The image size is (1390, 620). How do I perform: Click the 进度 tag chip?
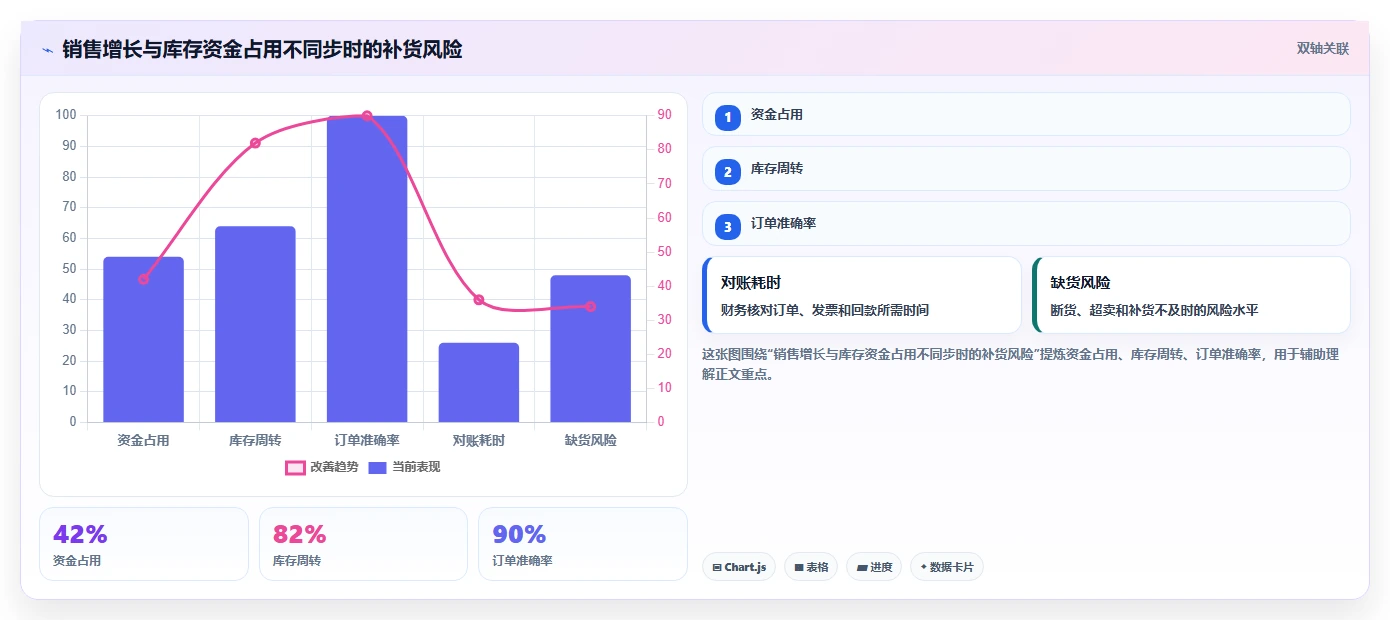coord(874,567)
